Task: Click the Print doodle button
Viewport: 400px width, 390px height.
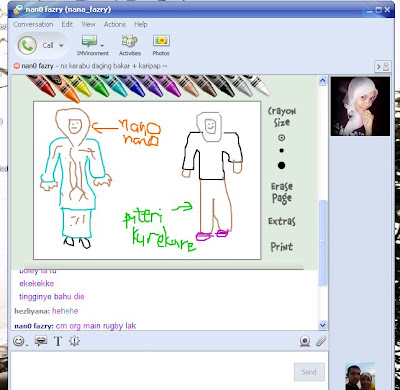Action: 282,247
